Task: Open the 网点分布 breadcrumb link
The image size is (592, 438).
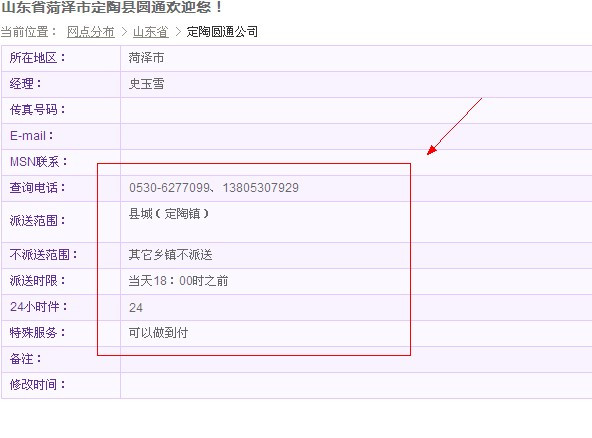Action: [x=91, y=32]
